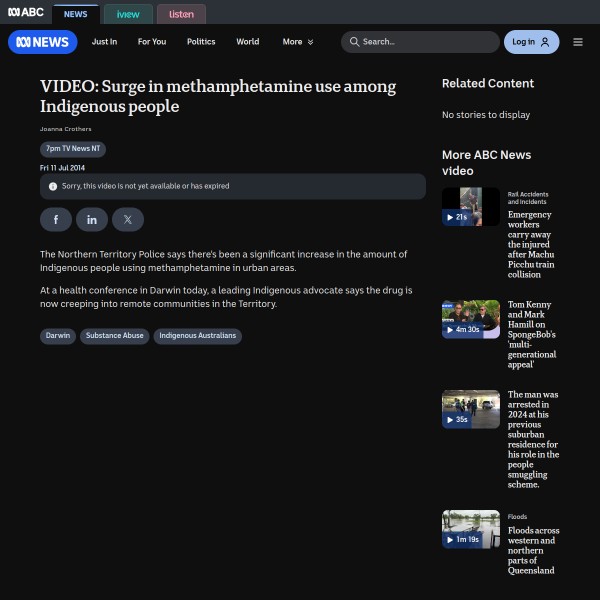Click the 7pm TV News NT tag
Screen dimensions: 600x600
(73, 148)
